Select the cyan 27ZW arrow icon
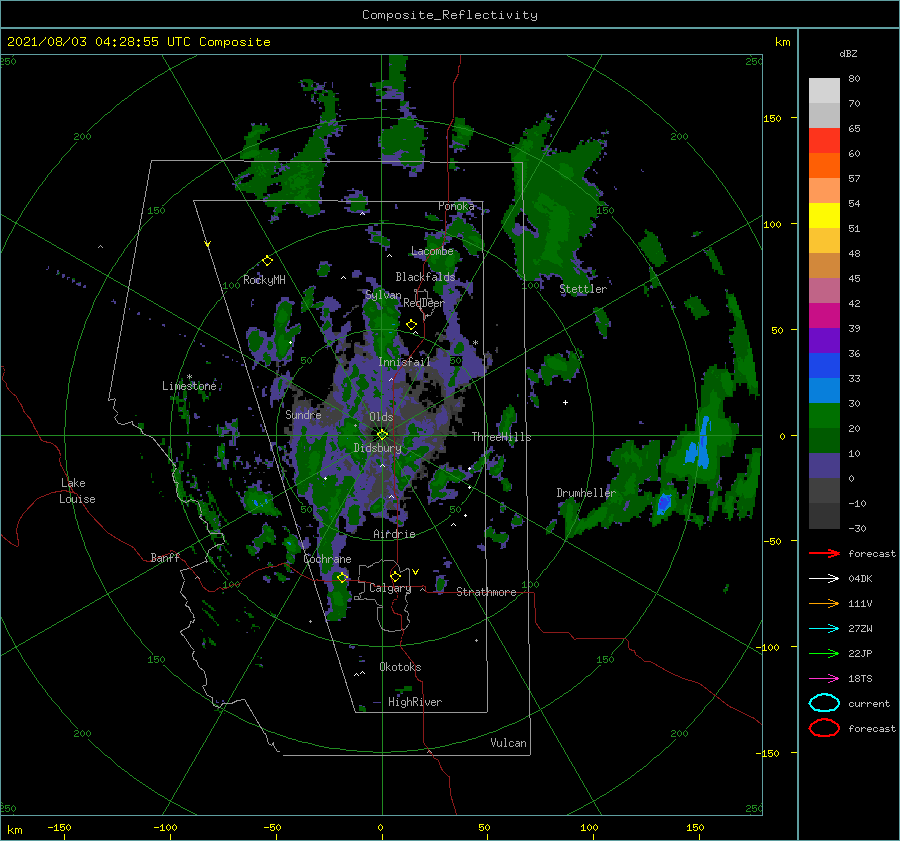The image size is (900, 841). point(824,629)
